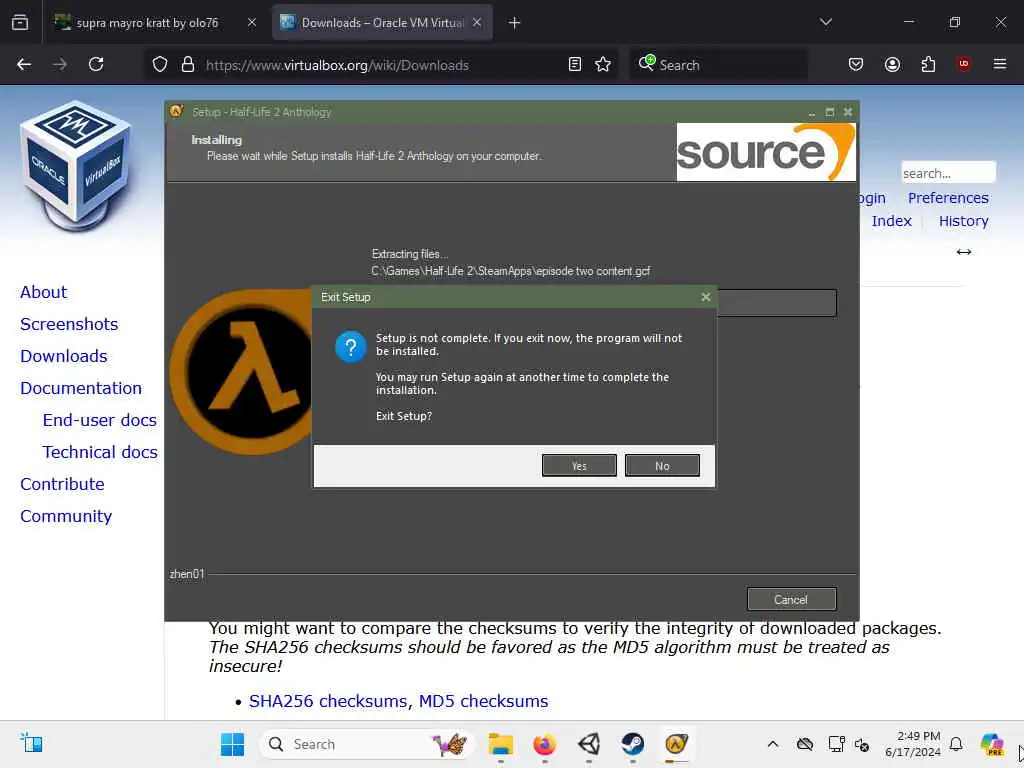
Task: Open the Documentation sidebar link
Action: (81, 388)
